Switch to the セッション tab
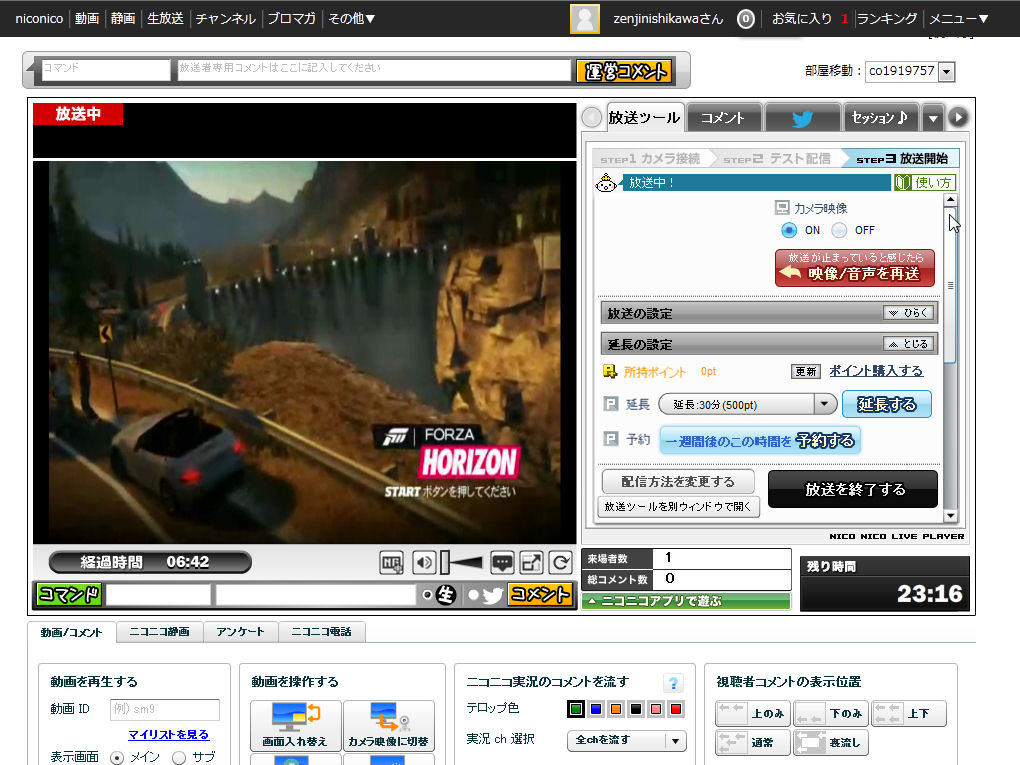The height and width of the screenshot is (765, 1020). pos(879,118)
